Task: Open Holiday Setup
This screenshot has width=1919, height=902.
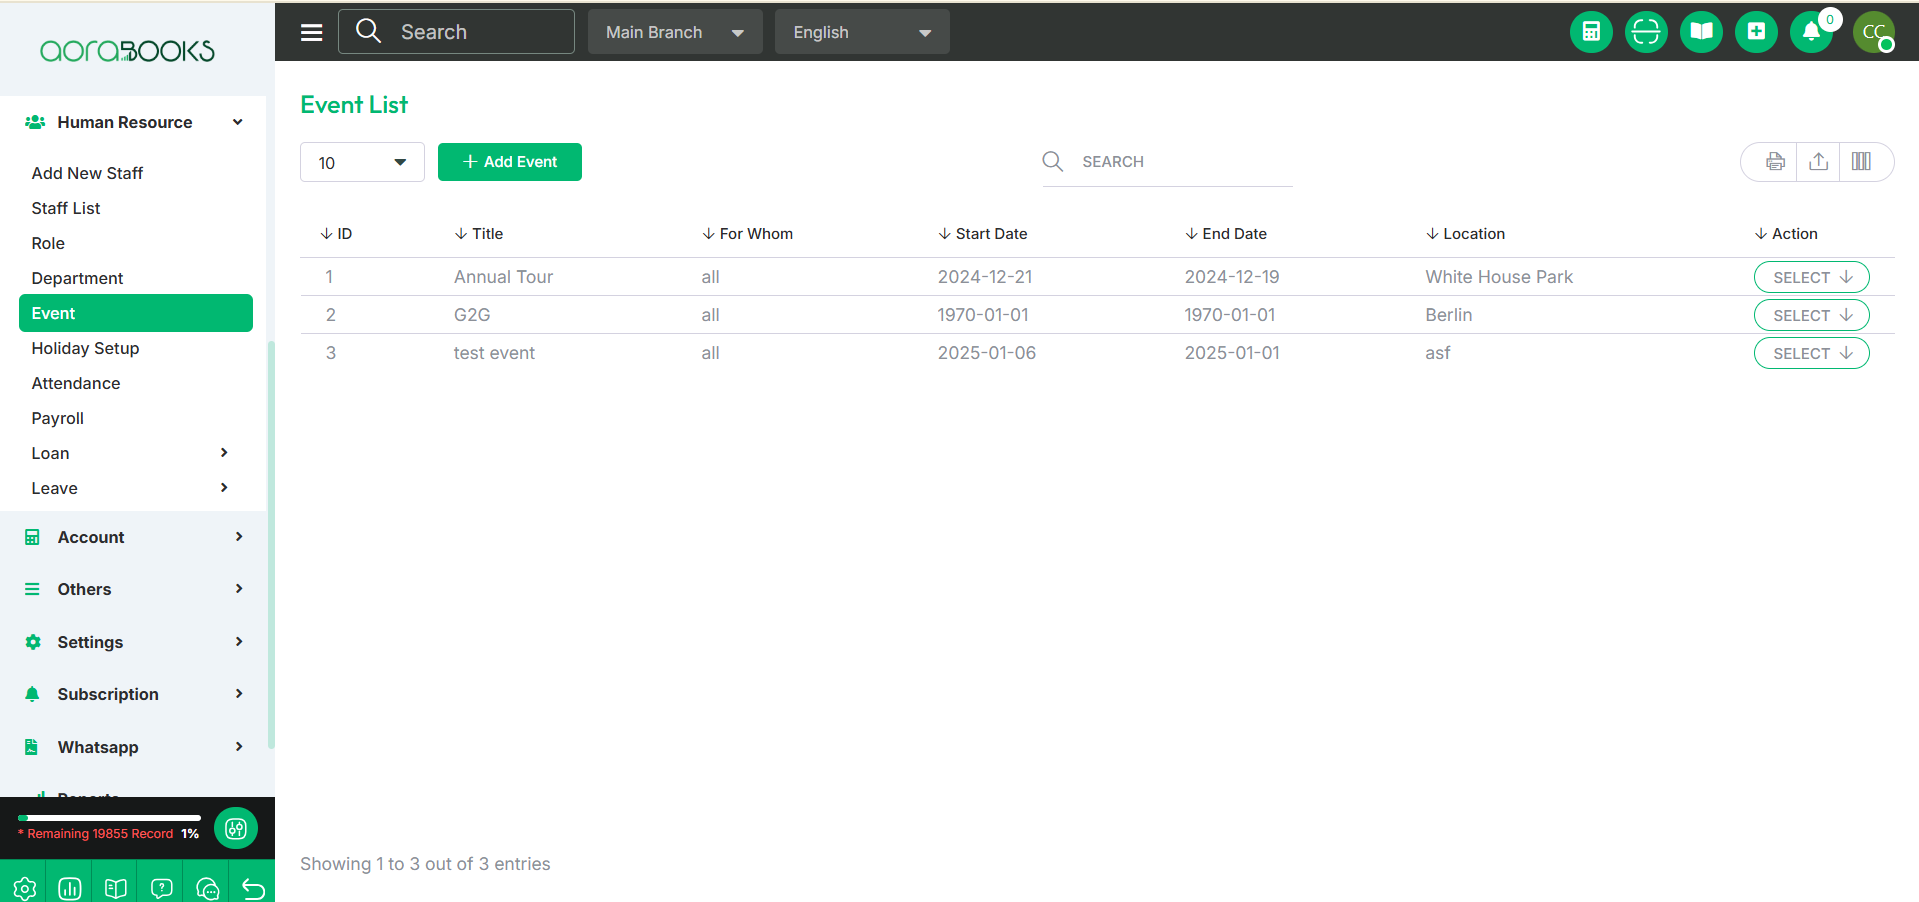Action: [85, 348]
